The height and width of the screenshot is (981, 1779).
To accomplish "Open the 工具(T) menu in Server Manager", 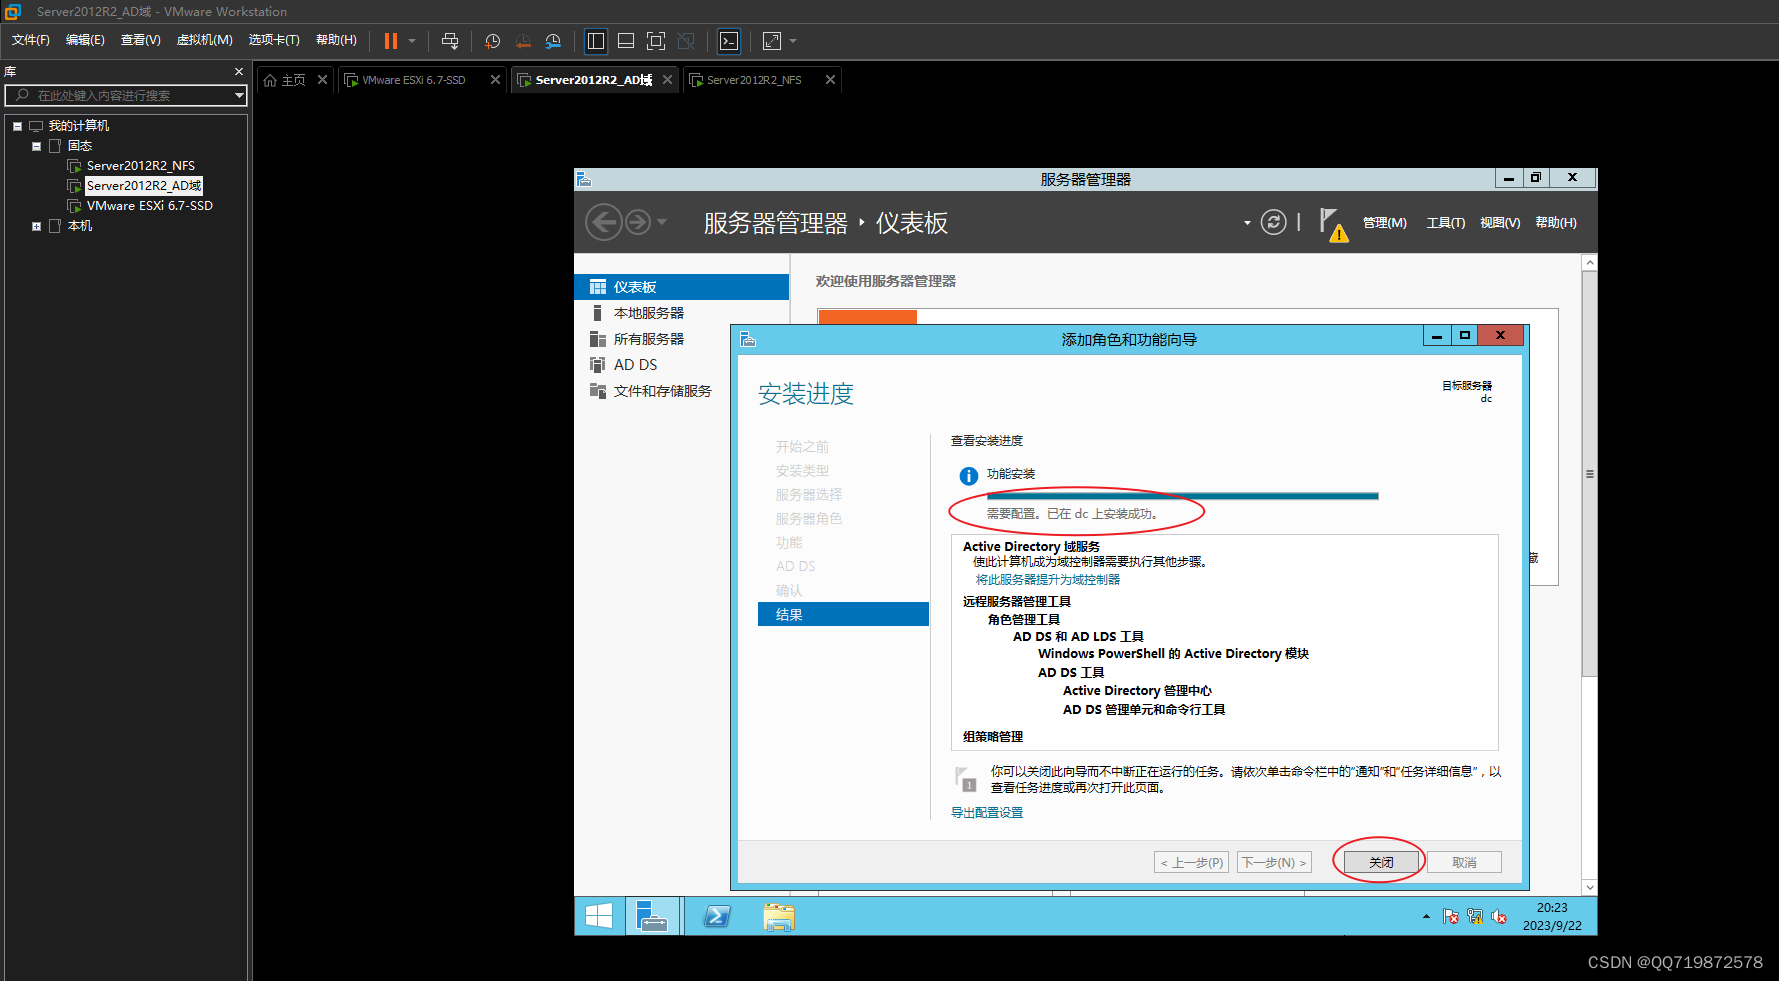I will tap(1445, 223).
